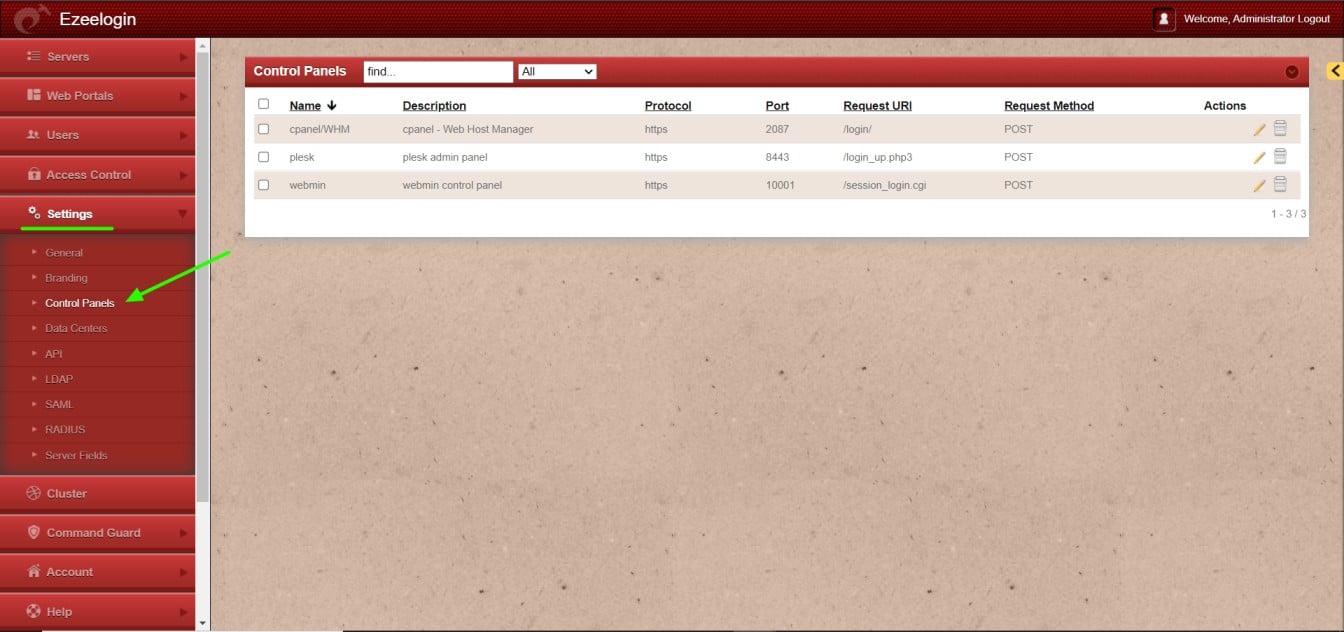This screenshot has height=632, width=1344.
Task: Tick the select-all checkbox in the table header
Action: pyautogui.click(x=264, y=104)
